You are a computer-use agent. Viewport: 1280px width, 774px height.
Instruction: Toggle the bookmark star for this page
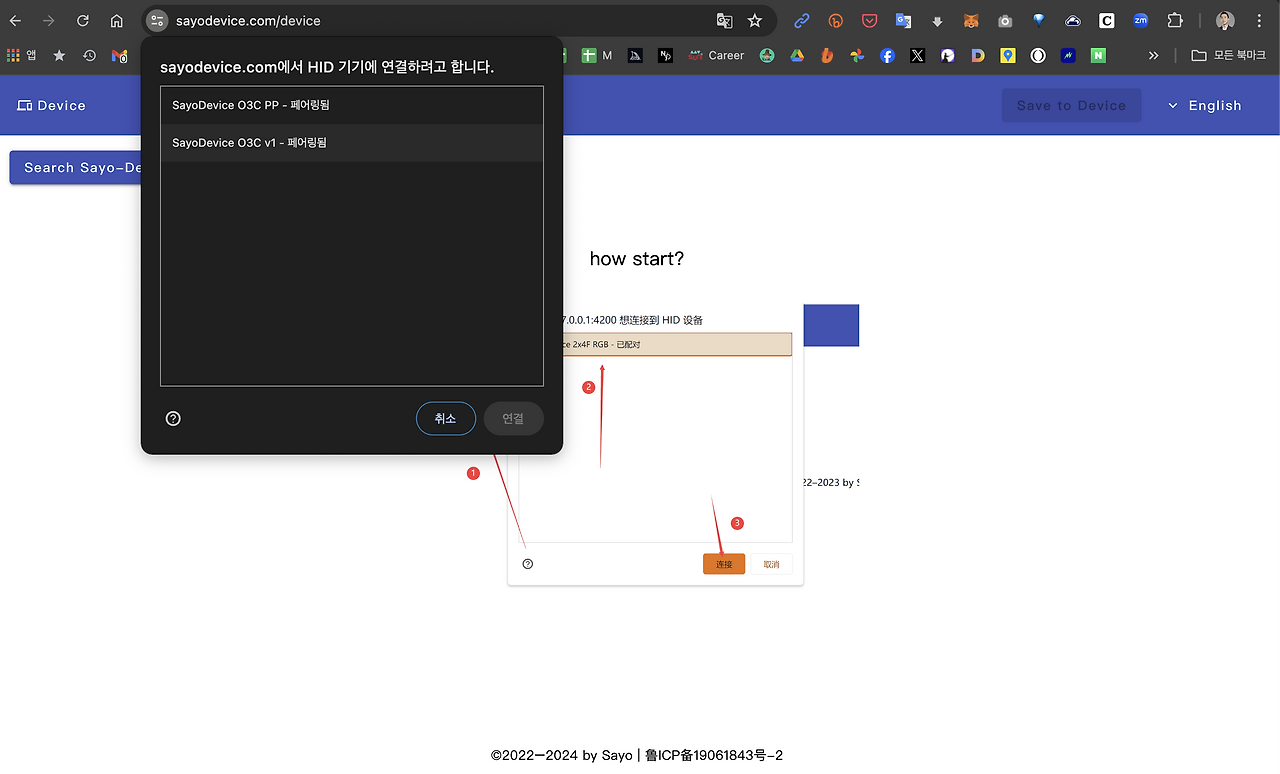(754, 20)
